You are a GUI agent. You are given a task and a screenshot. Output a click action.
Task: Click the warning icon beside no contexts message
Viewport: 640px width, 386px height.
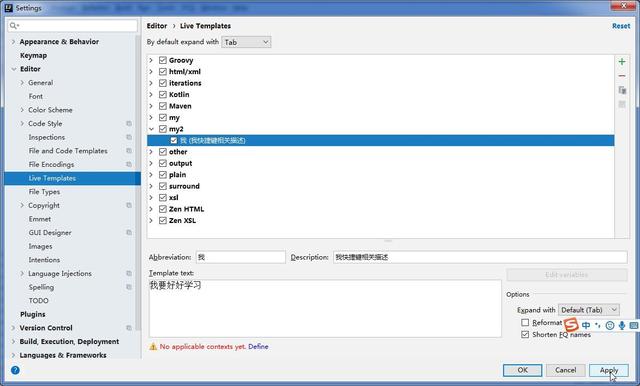[153, 347]
